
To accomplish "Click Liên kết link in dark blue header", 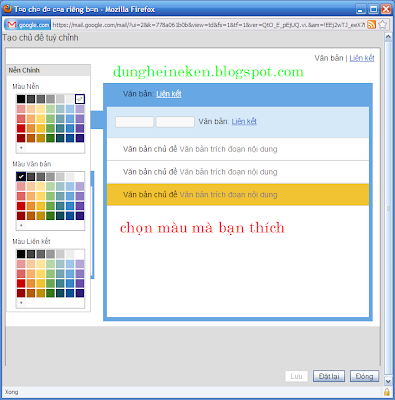I will tap(169, 94).
